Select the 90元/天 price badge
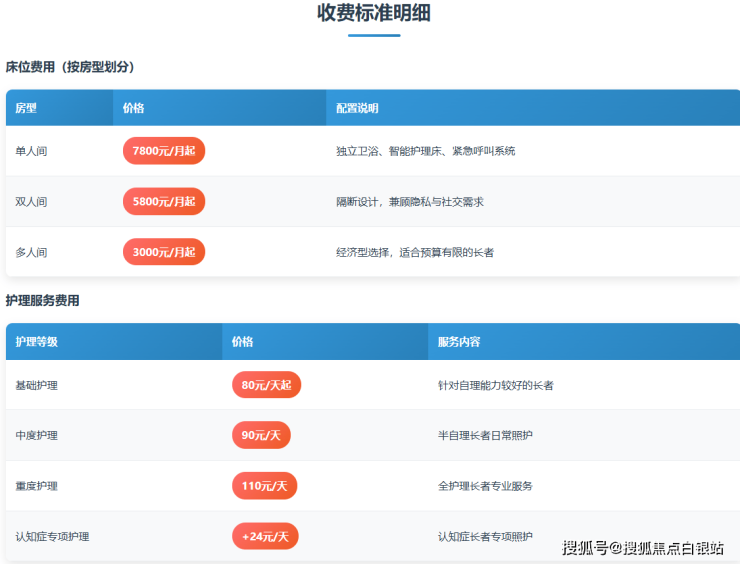 261,435
